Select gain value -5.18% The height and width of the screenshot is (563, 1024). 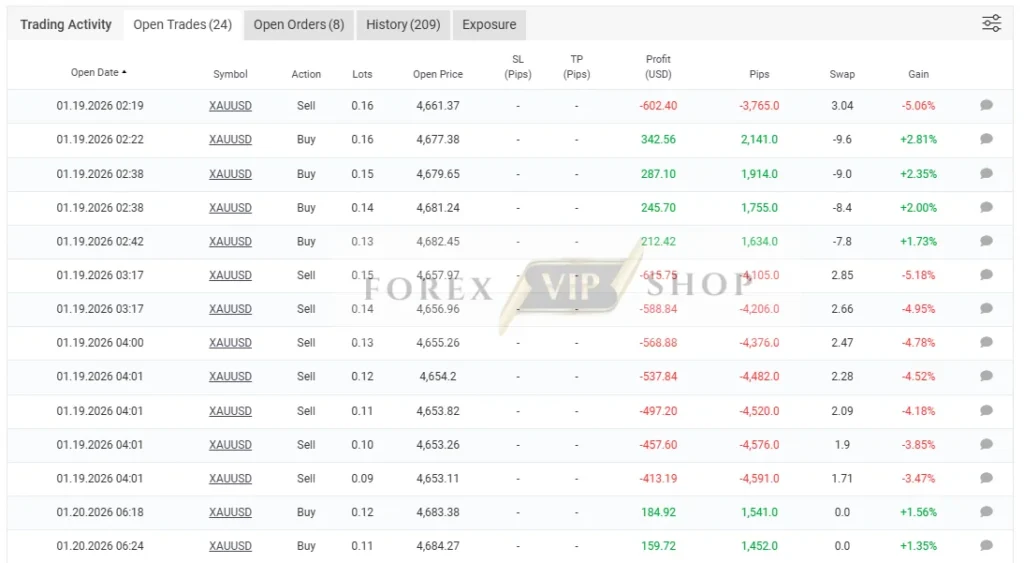coord(918,276)
